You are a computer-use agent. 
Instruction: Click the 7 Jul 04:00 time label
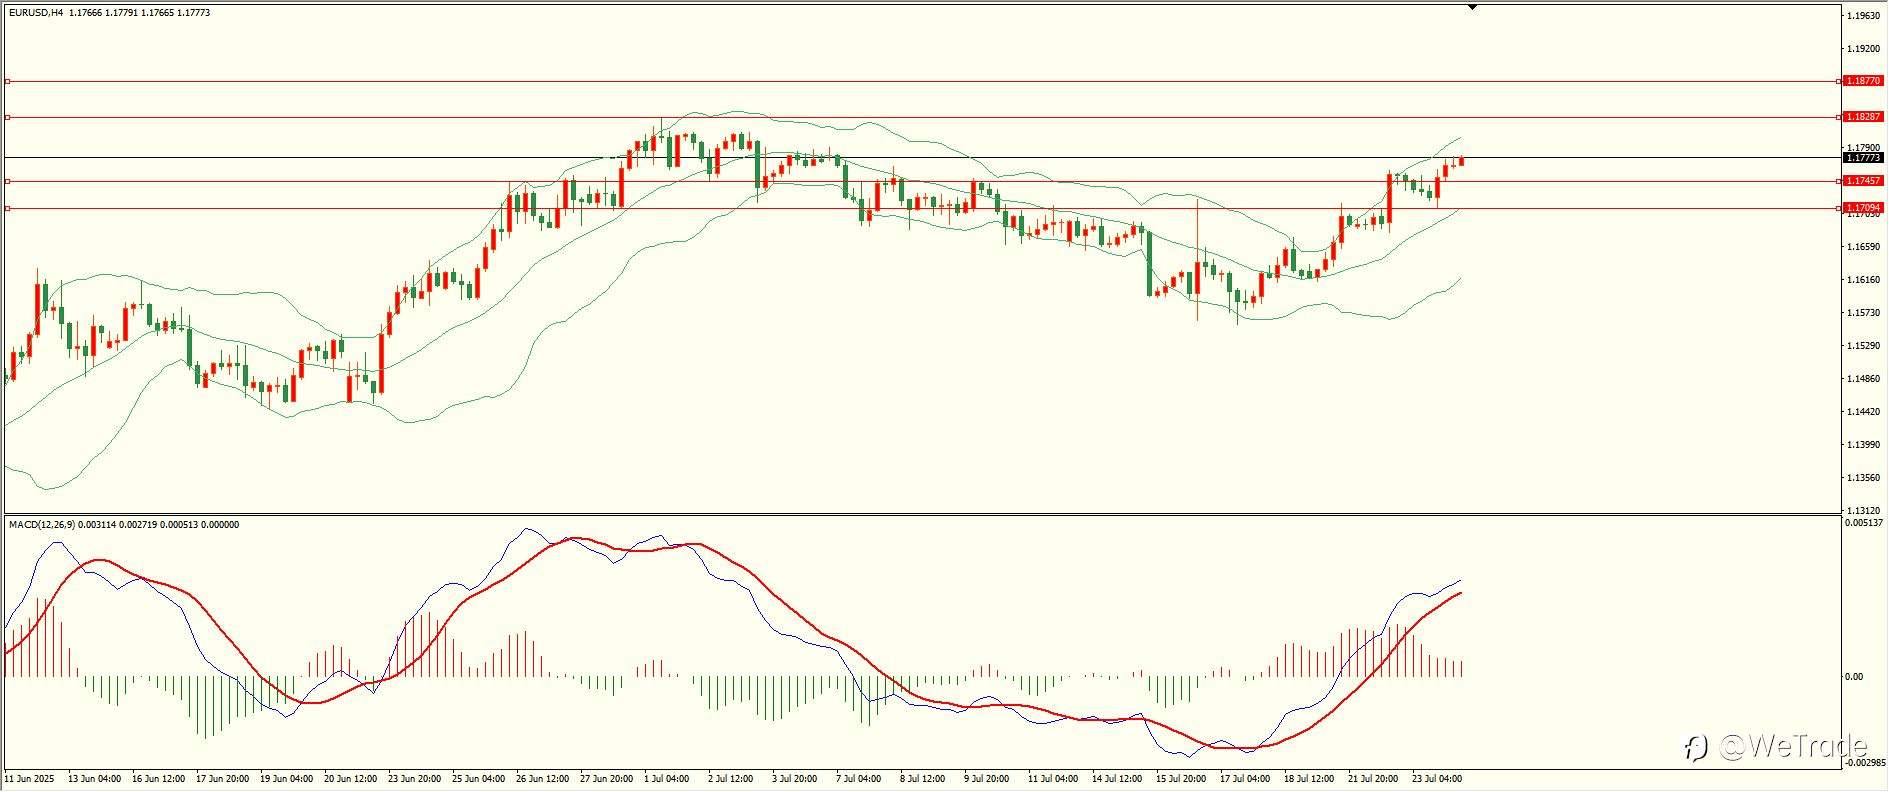pos(859,779)
